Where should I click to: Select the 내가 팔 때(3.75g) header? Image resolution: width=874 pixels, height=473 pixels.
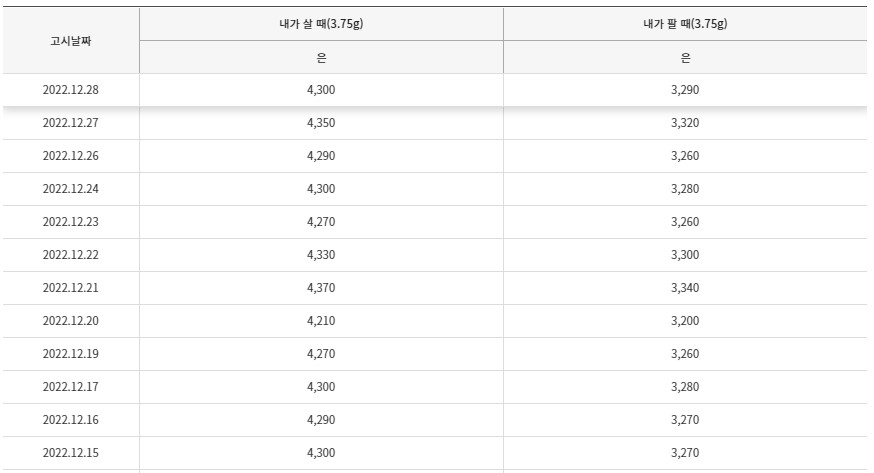coord(685,23)
